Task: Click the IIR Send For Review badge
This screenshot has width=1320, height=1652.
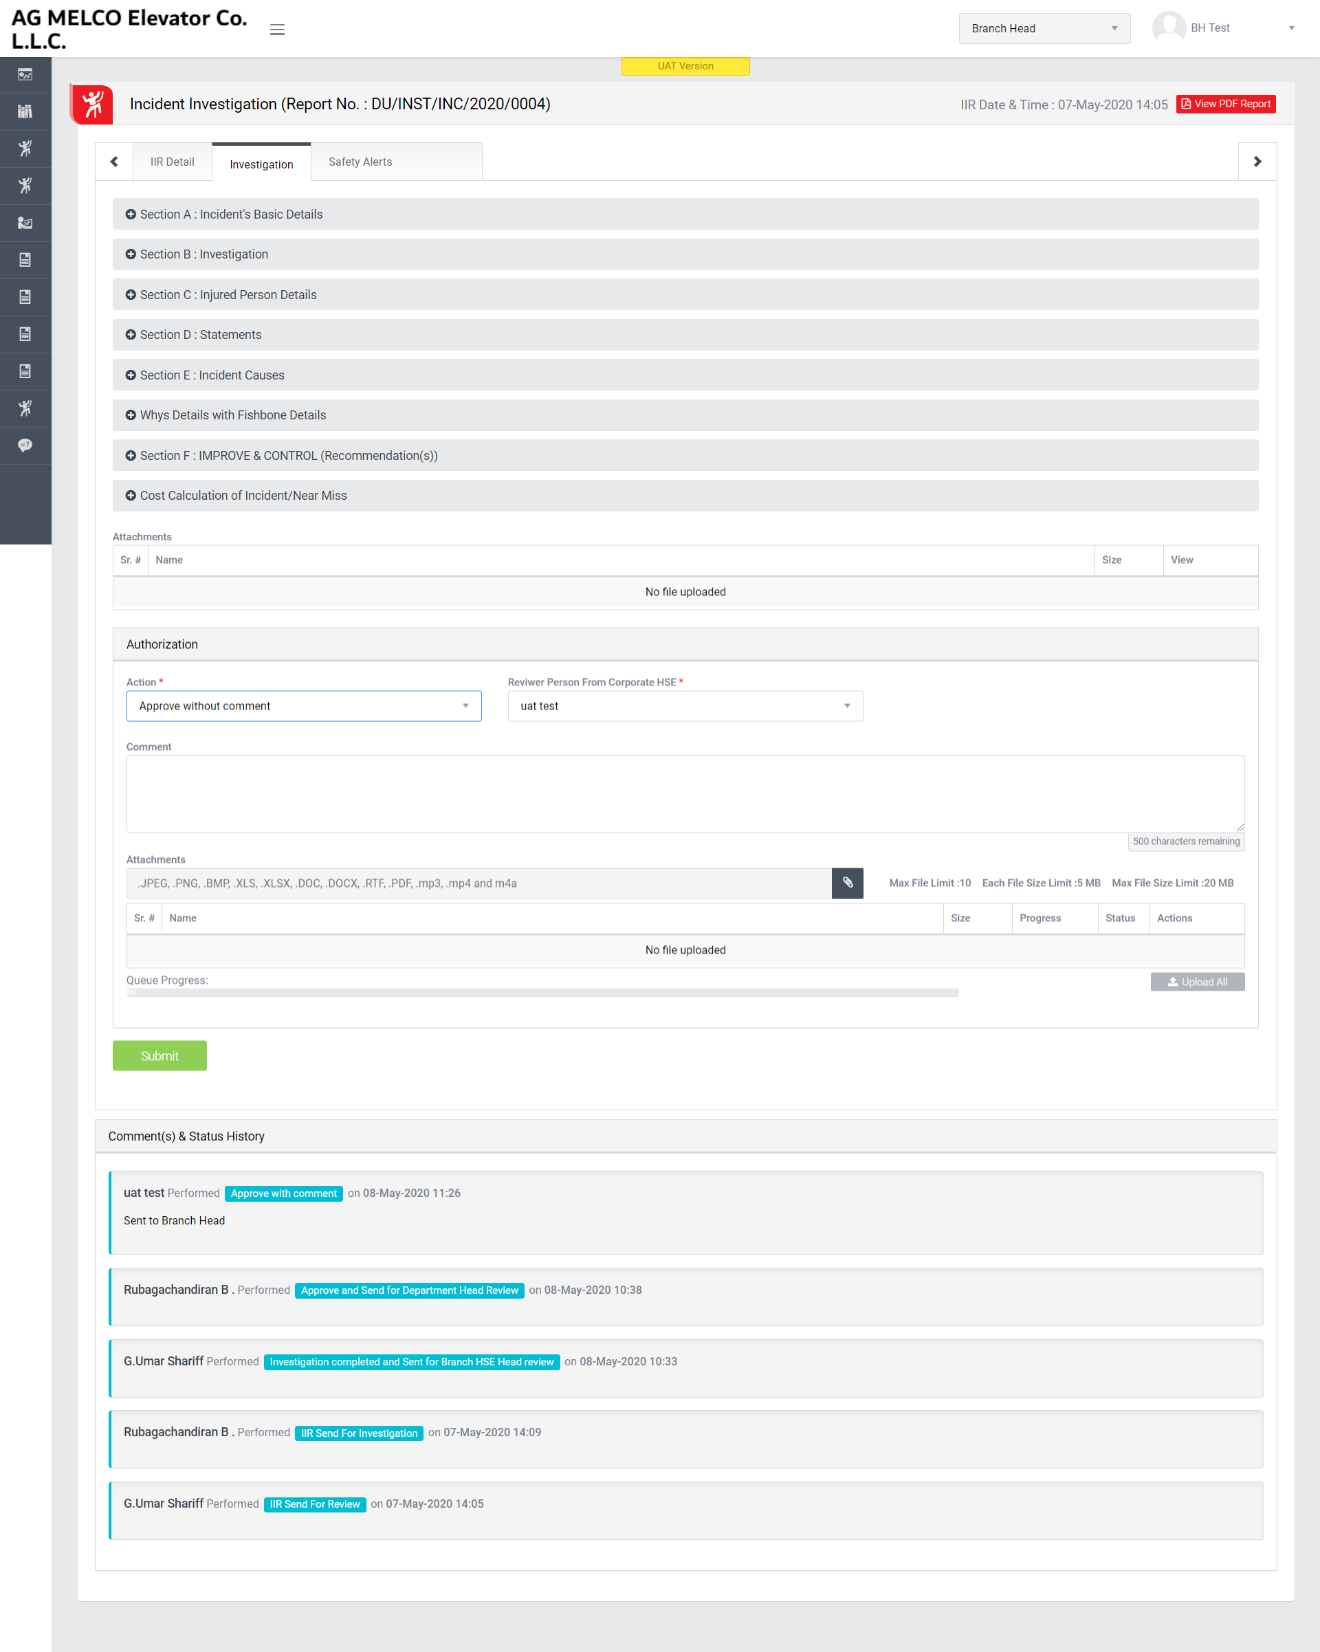Action: 315,1504
